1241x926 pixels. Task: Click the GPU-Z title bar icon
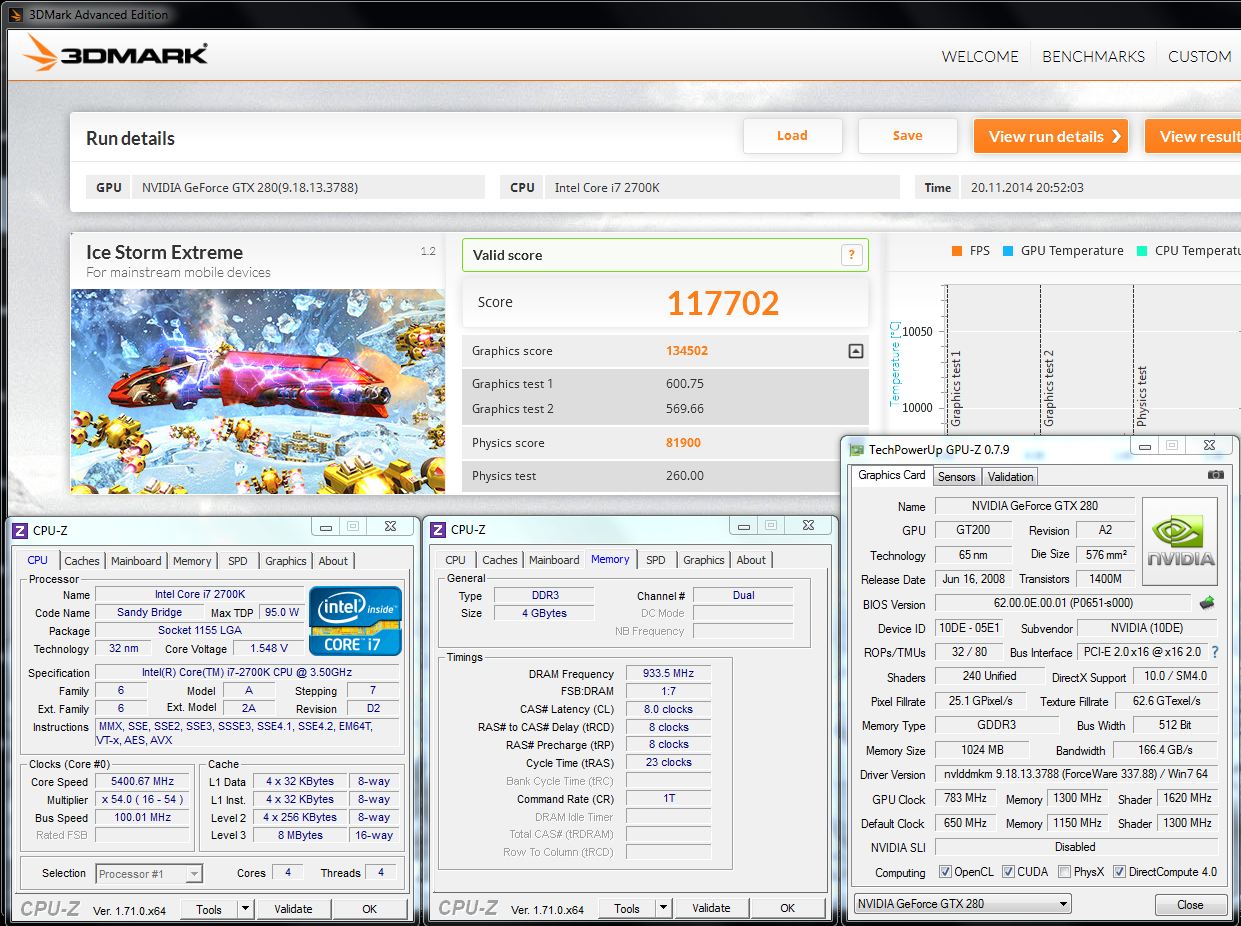pos(856,449)
